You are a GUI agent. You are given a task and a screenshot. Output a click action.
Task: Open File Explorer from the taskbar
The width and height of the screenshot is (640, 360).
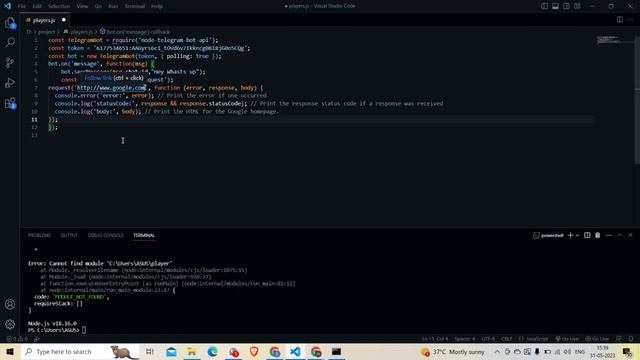click(x=192, y=351)
